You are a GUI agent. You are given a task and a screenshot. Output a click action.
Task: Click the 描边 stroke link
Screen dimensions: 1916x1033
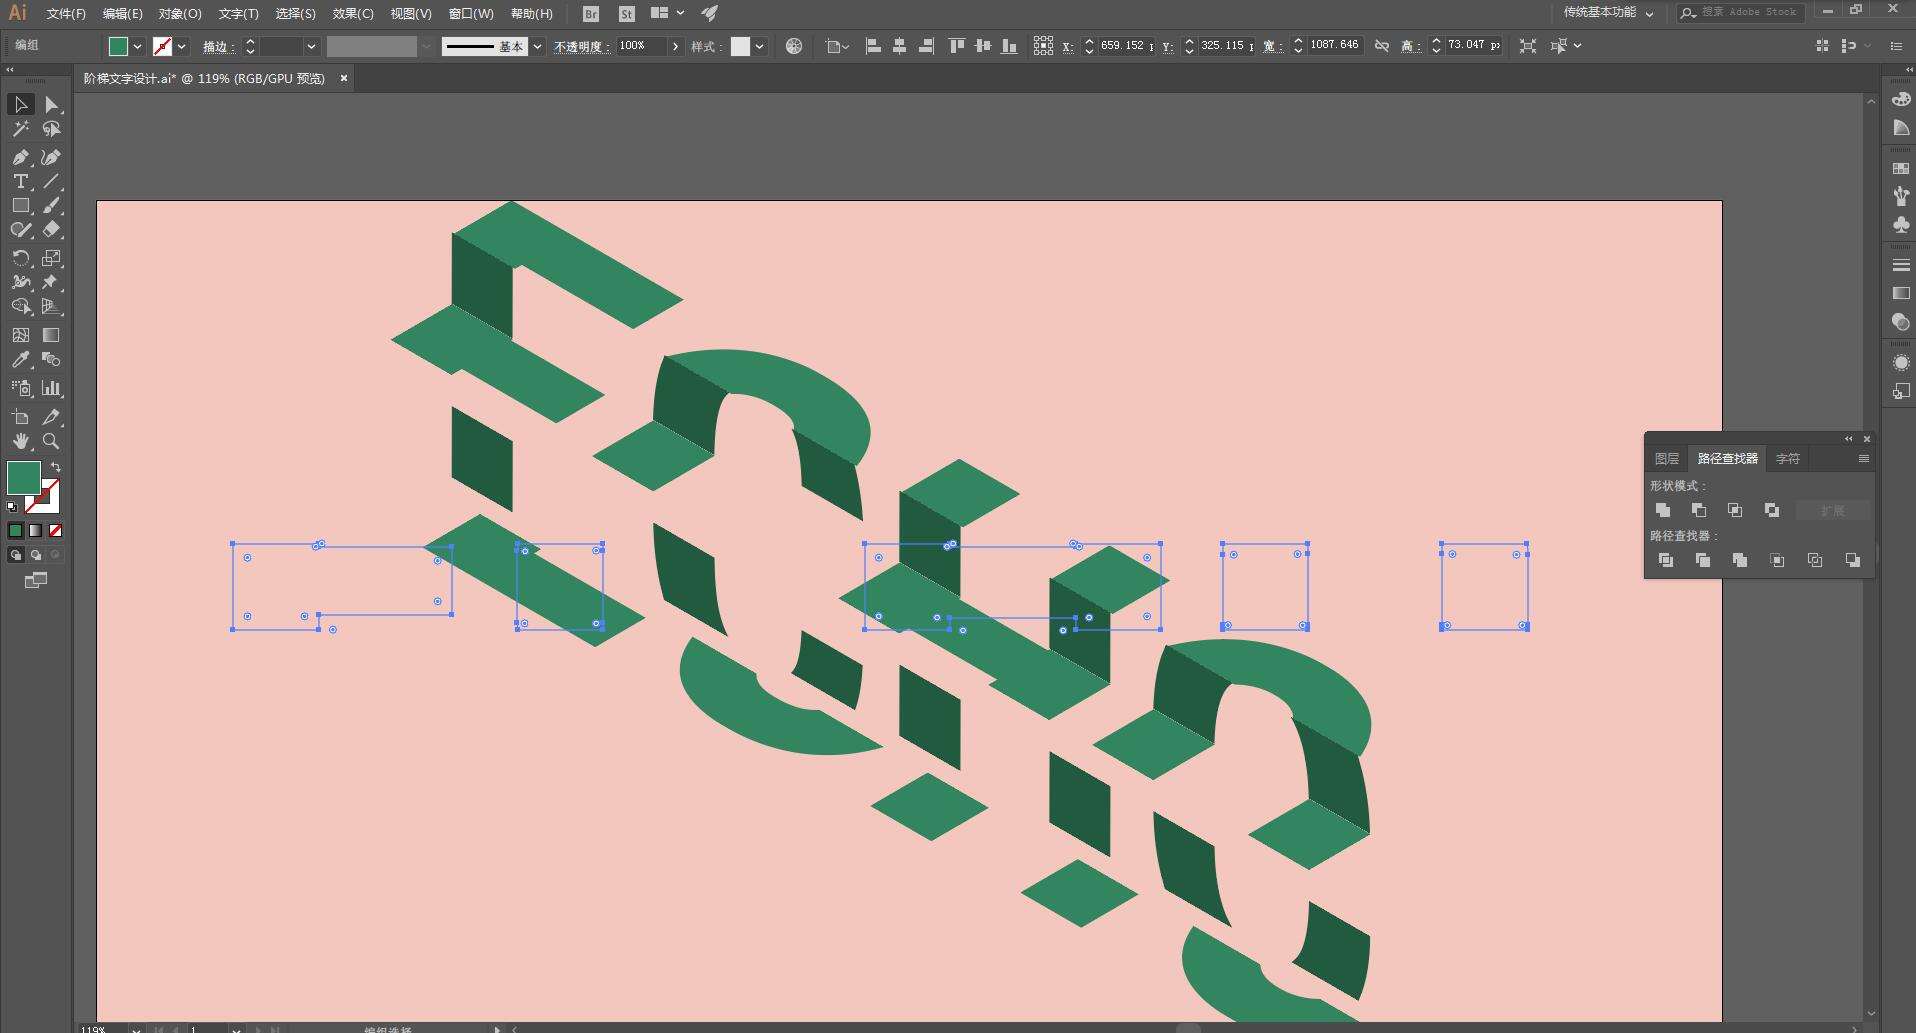(218, 47)
